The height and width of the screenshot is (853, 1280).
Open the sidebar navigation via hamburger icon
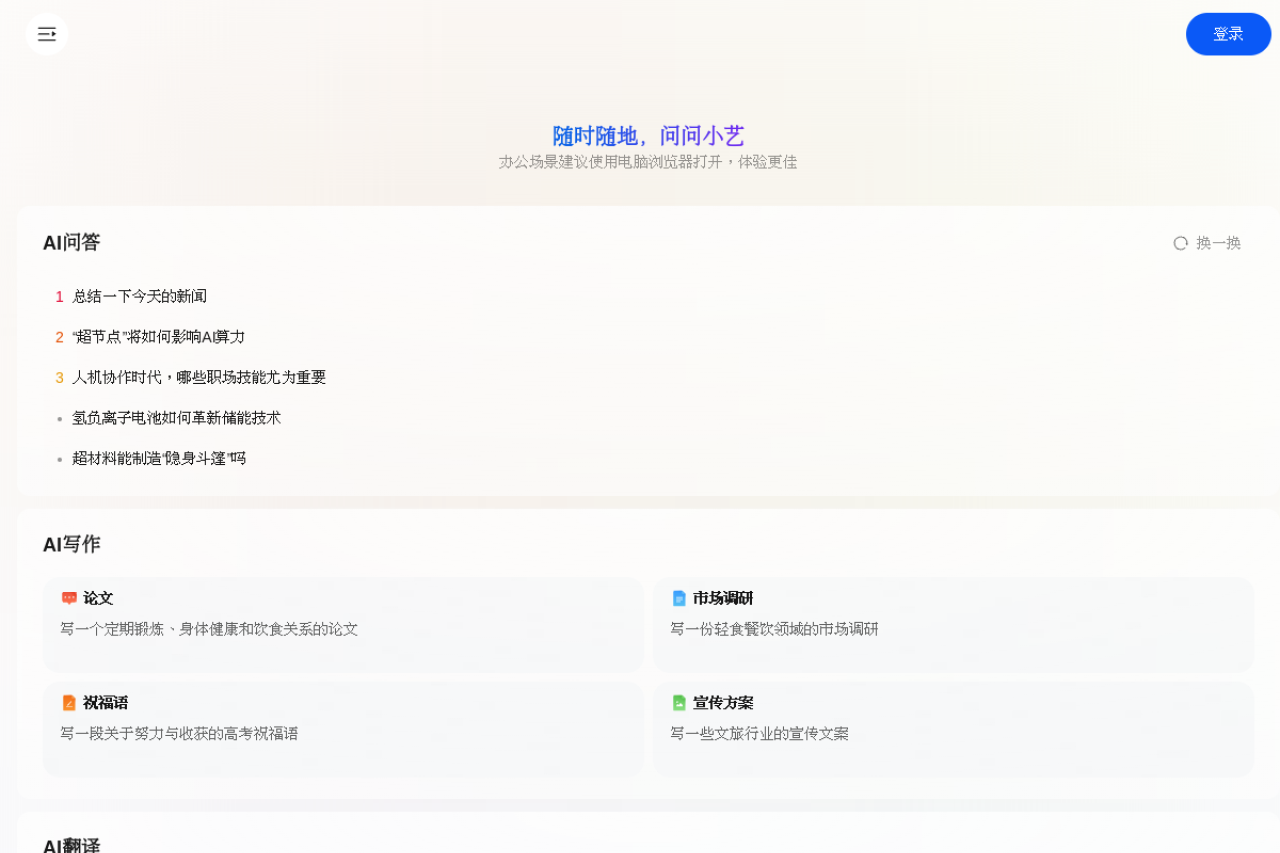click(46, 33)
